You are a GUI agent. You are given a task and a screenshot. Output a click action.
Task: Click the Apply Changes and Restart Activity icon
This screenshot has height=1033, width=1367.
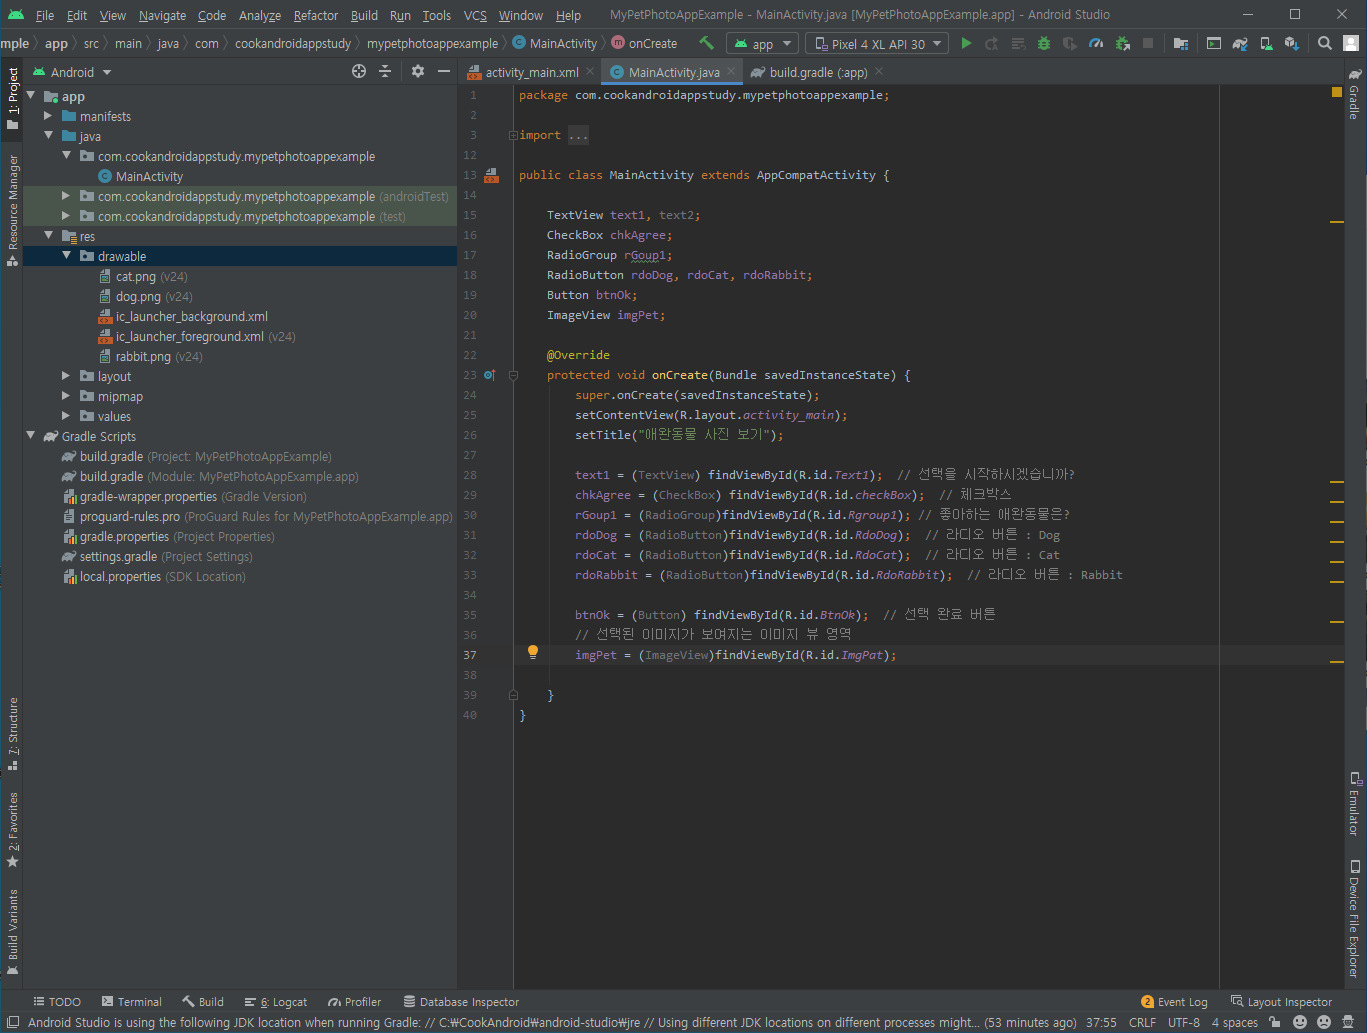pos(992,43)
